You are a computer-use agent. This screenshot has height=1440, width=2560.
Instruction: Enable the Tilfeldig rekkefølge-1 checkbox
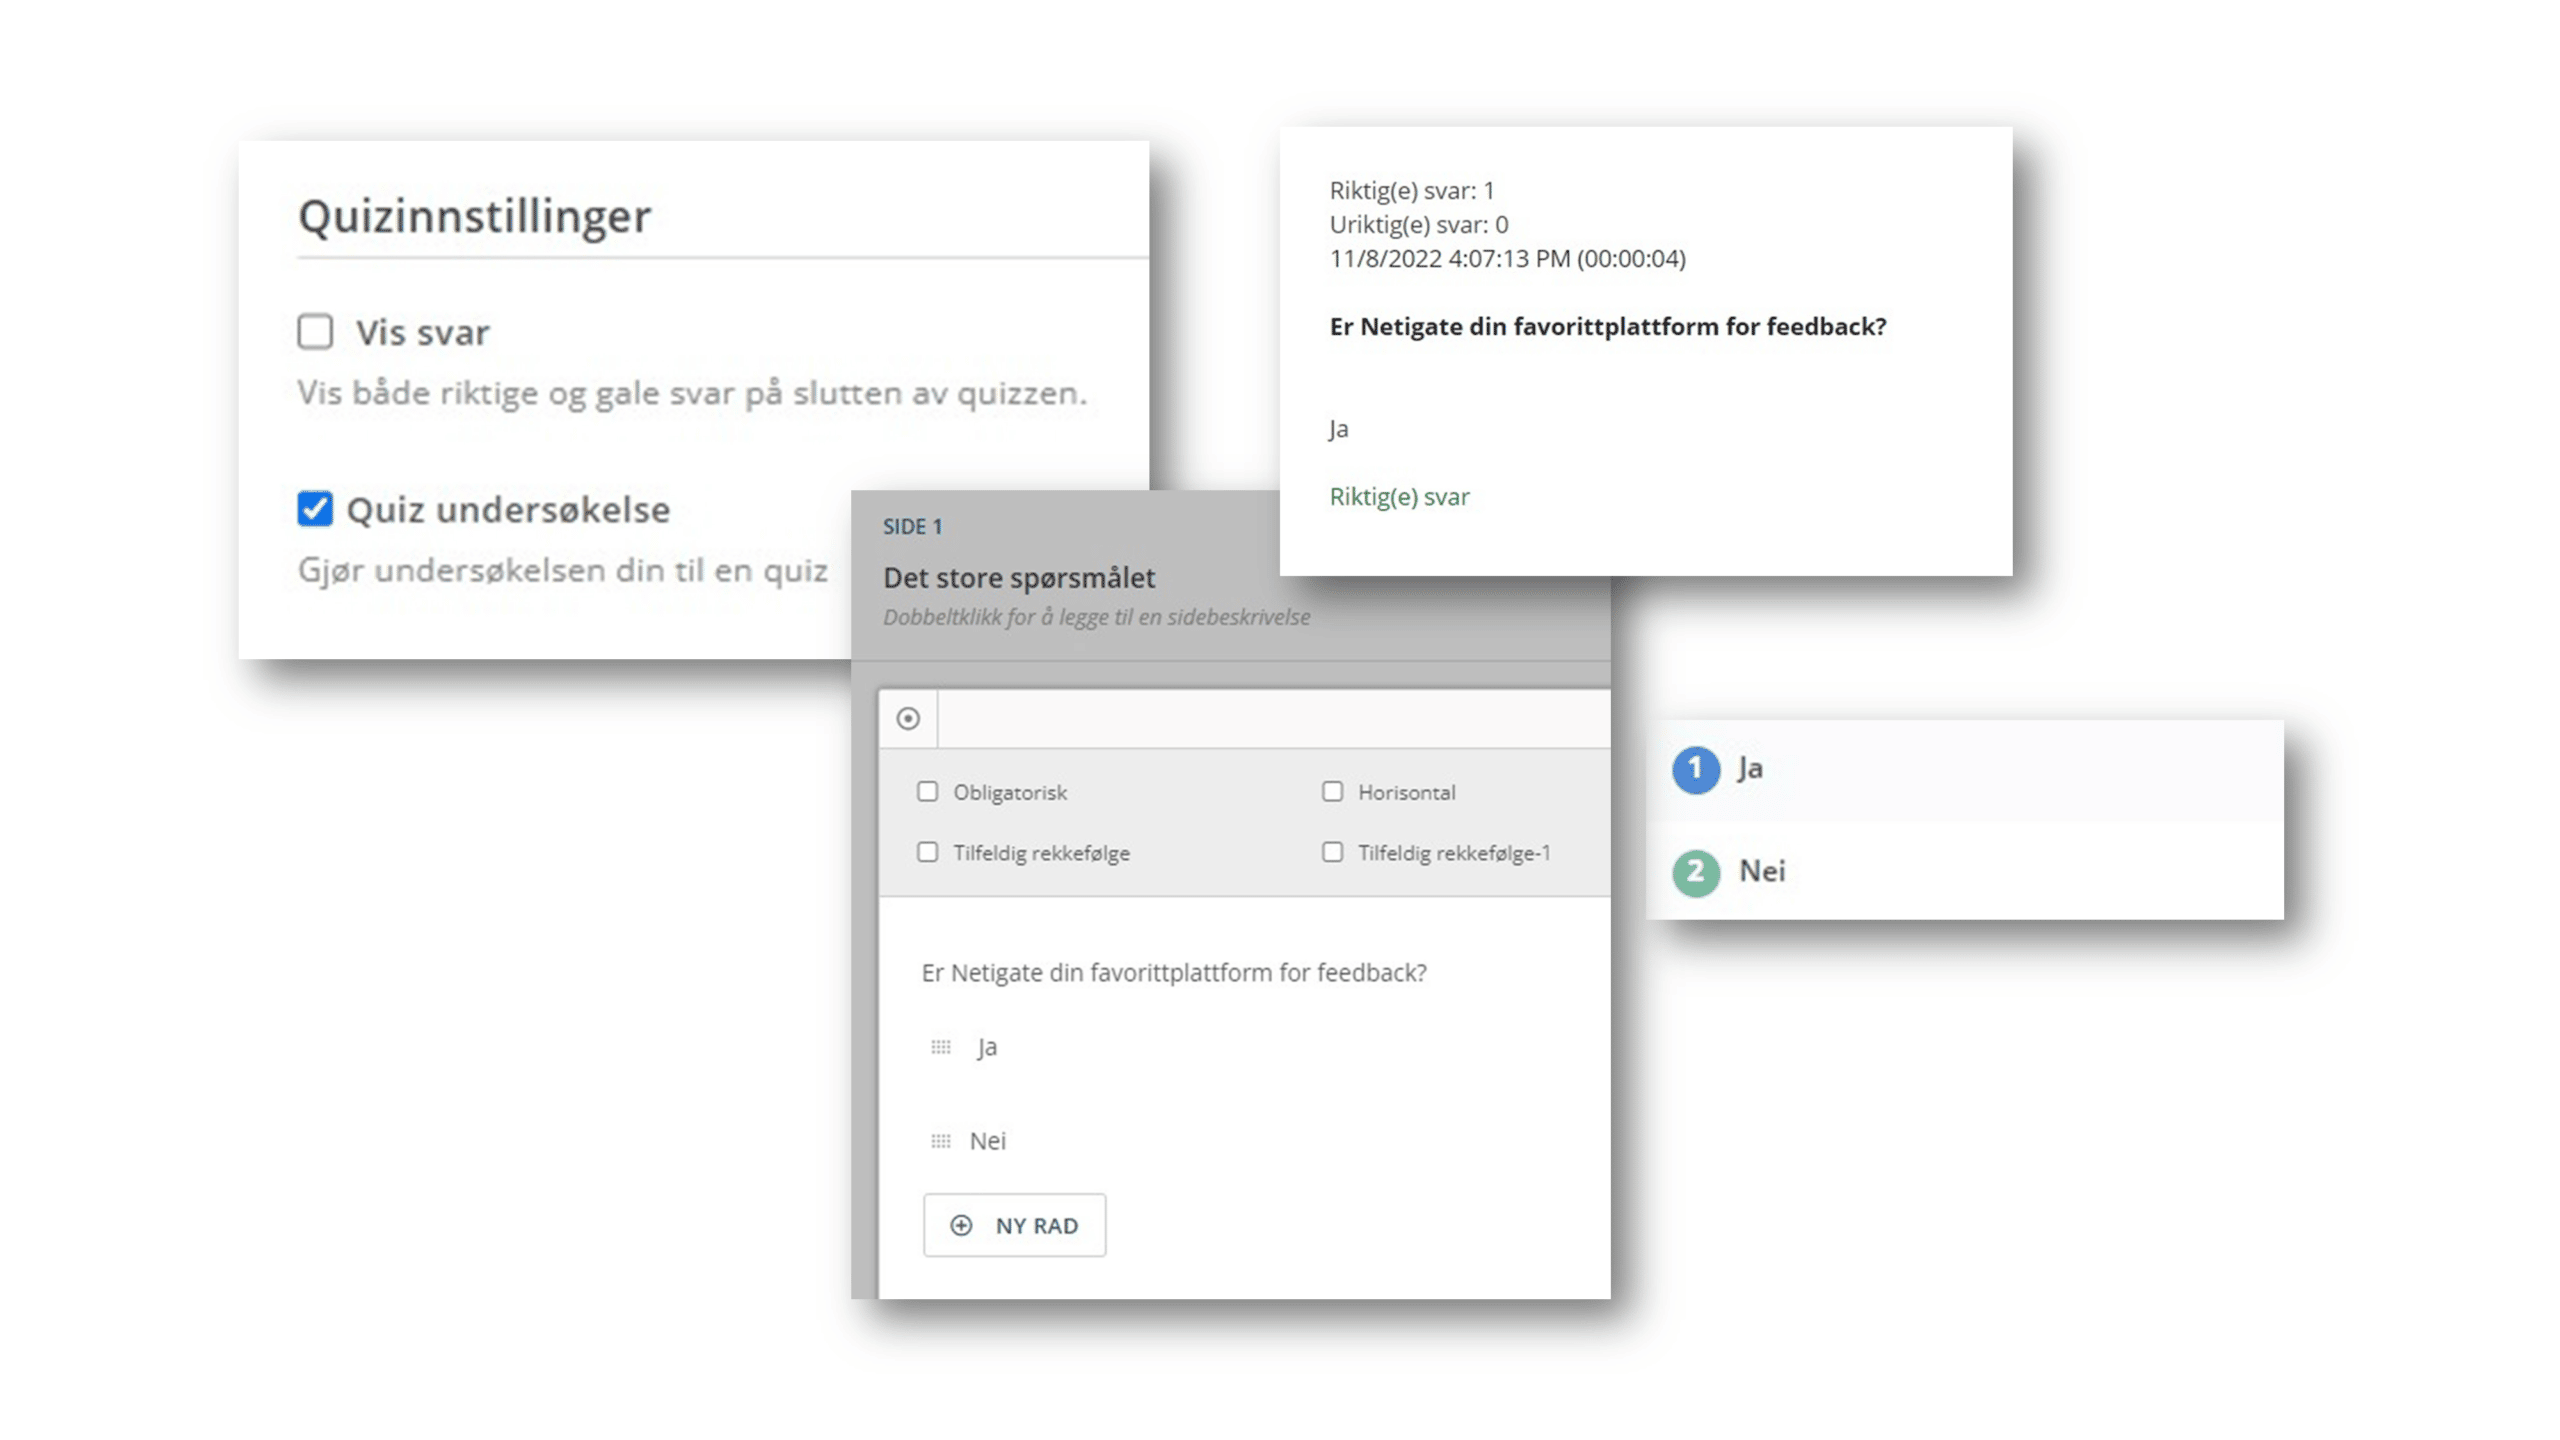(1332, 852)
